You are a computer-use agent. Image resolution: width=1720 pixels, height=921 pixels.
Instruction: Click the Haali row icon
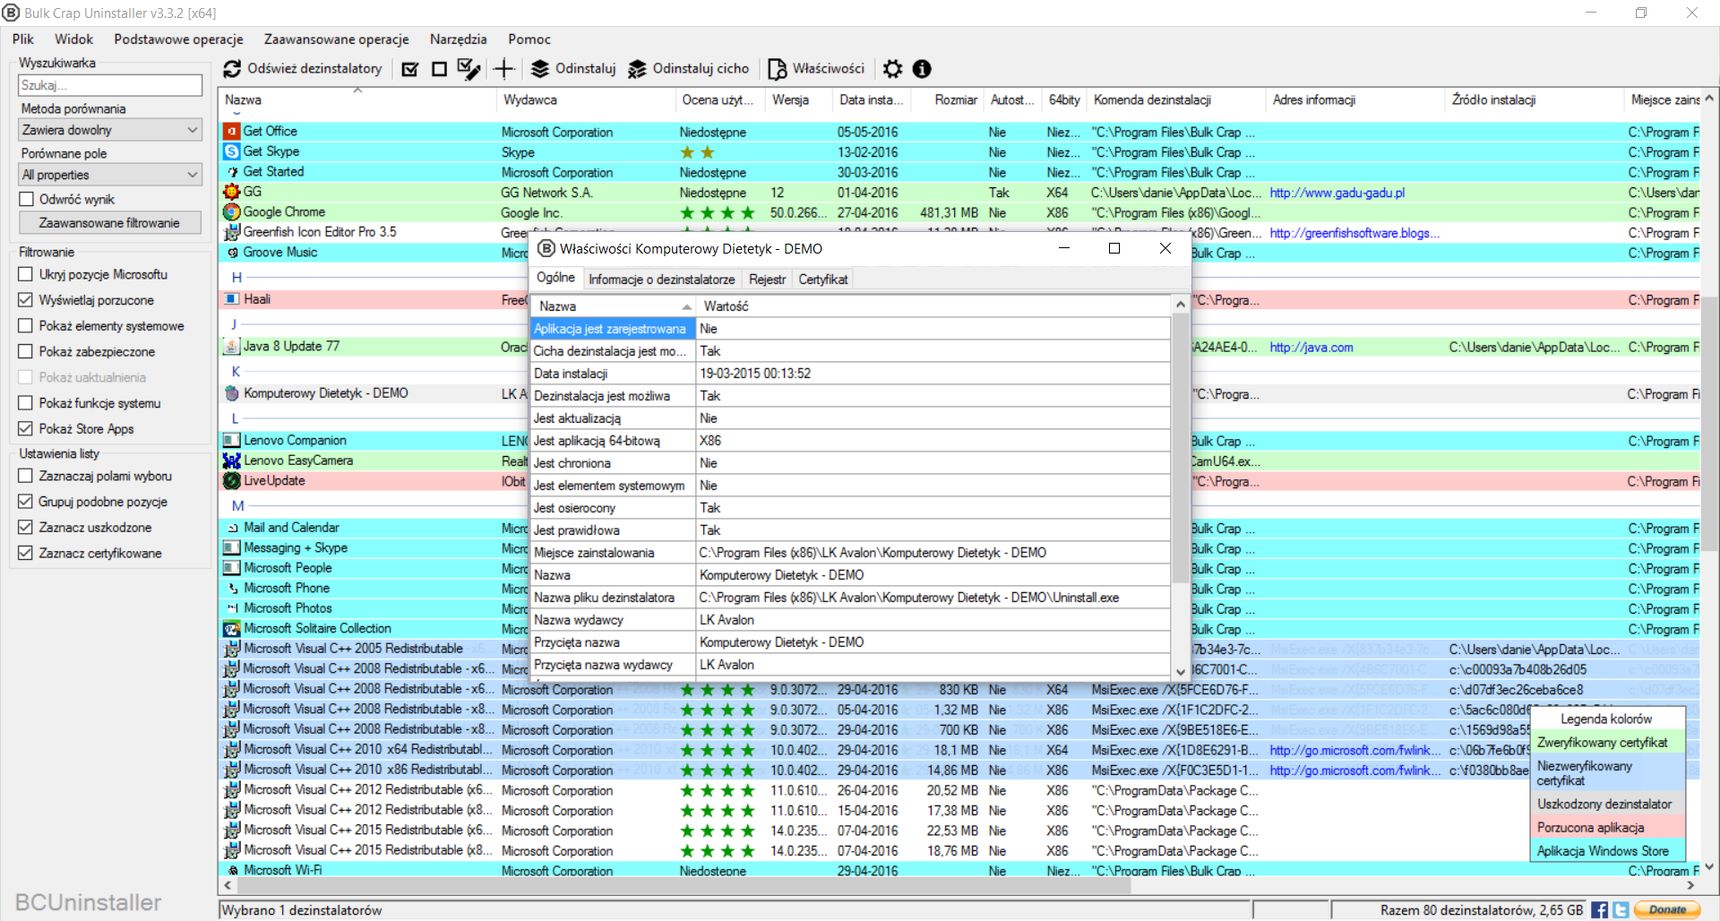[232, 299]
